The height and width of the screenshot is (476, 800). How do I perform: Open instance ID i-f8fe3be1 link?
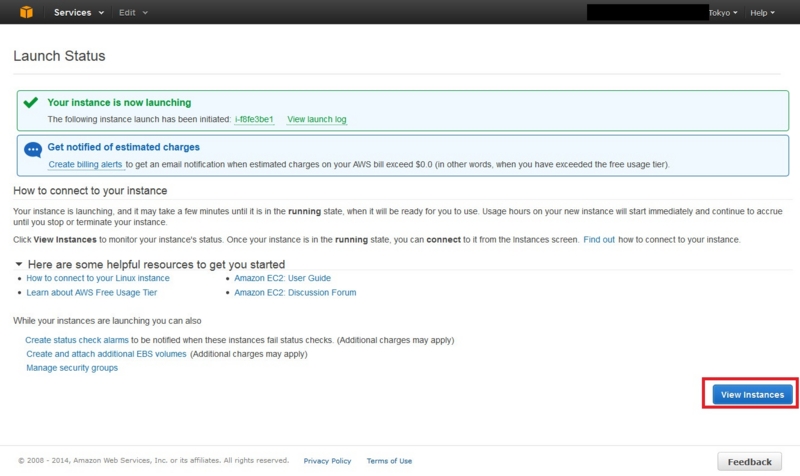(254, 119)
